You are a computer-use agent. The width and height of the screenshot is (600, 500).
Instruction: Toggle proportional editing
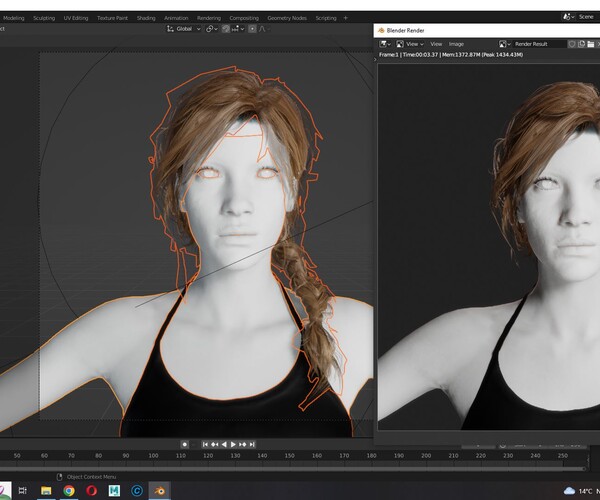pyautogui.click(x=252, y=29)
